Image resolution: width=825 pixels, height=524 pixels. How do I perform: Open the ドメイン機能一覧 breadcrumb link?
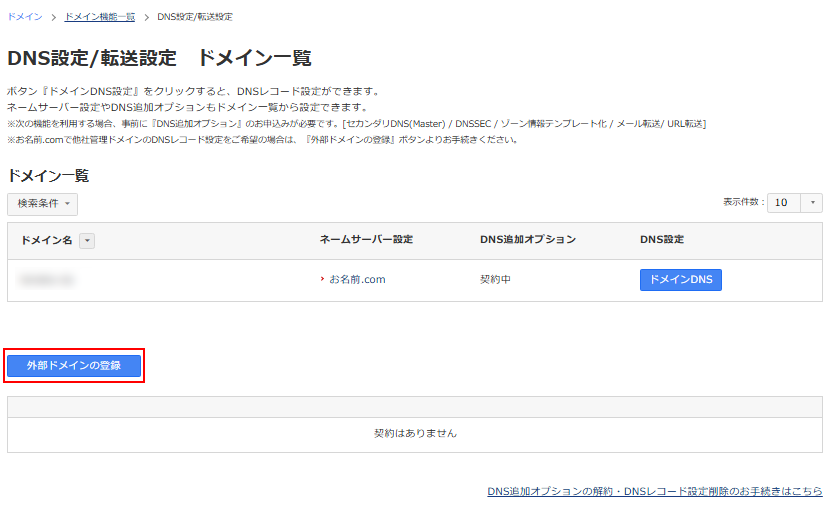pyautogui.click(x=99, y=17)
